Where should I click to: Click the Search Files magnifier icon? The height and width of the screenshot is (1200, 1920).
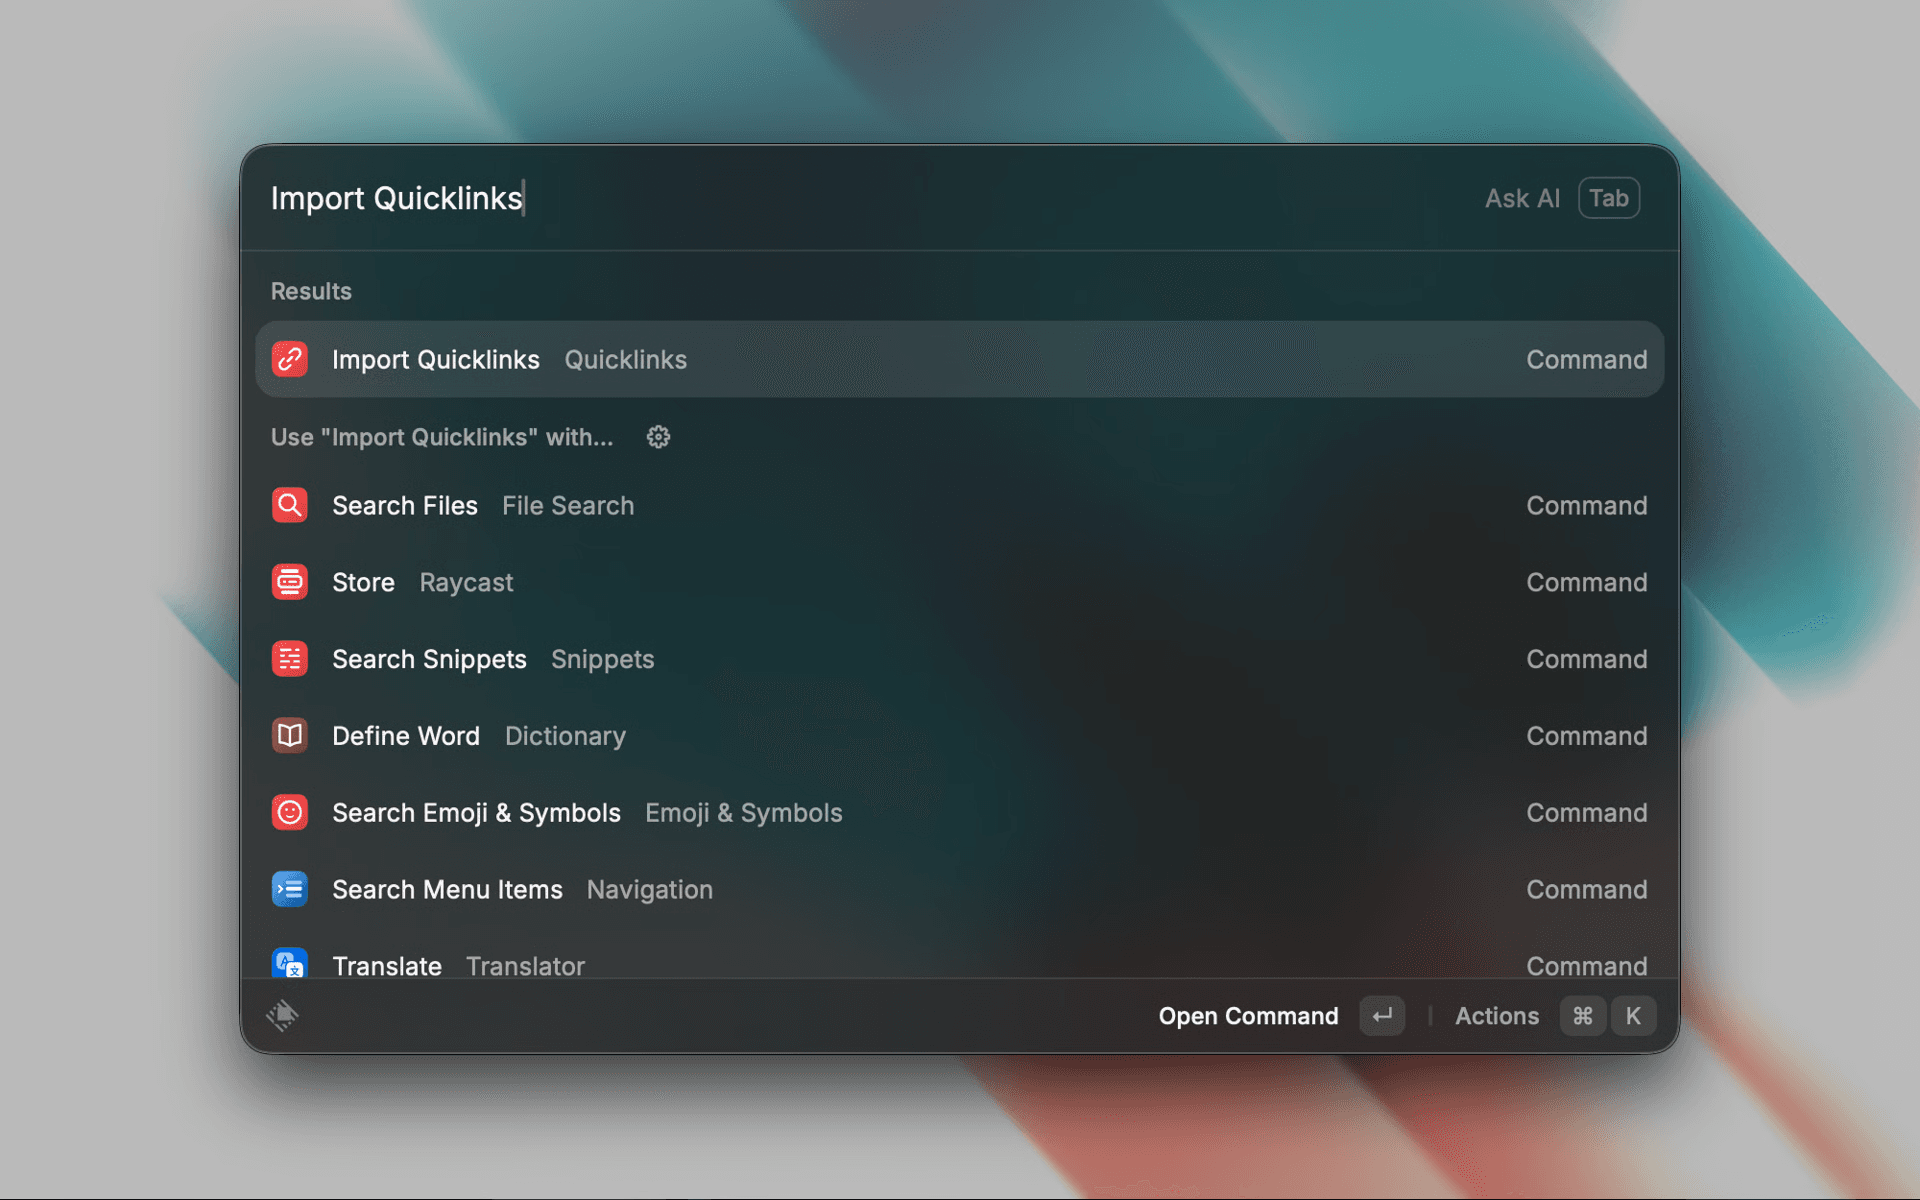click(289, 505)
